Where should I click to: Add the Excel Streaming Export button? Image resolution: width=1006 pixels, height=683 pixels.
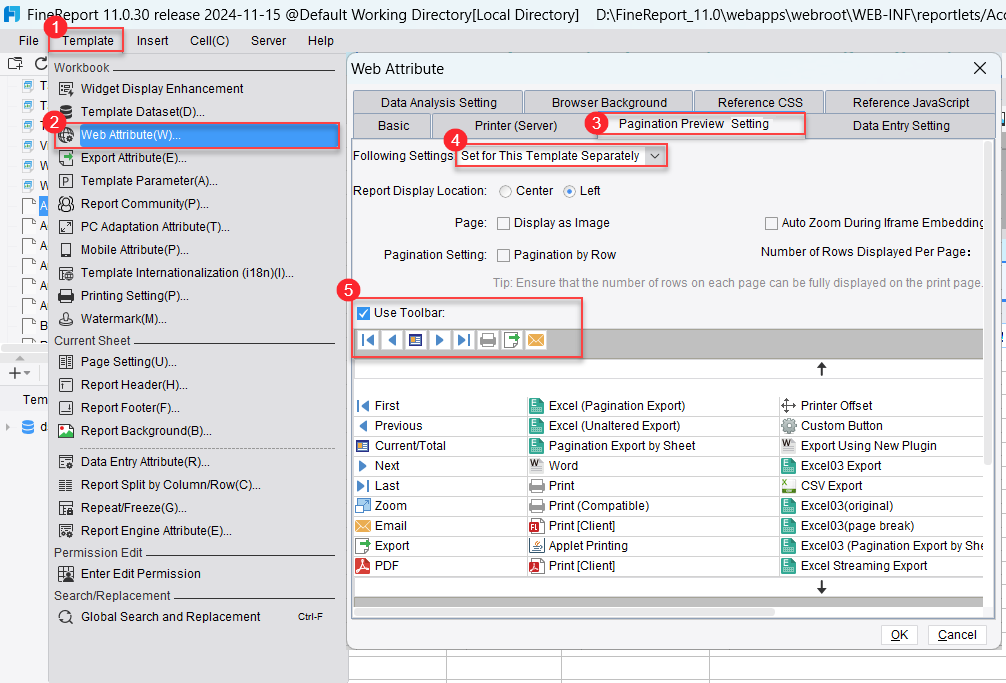pyautogui.click(x=854, y=566)
